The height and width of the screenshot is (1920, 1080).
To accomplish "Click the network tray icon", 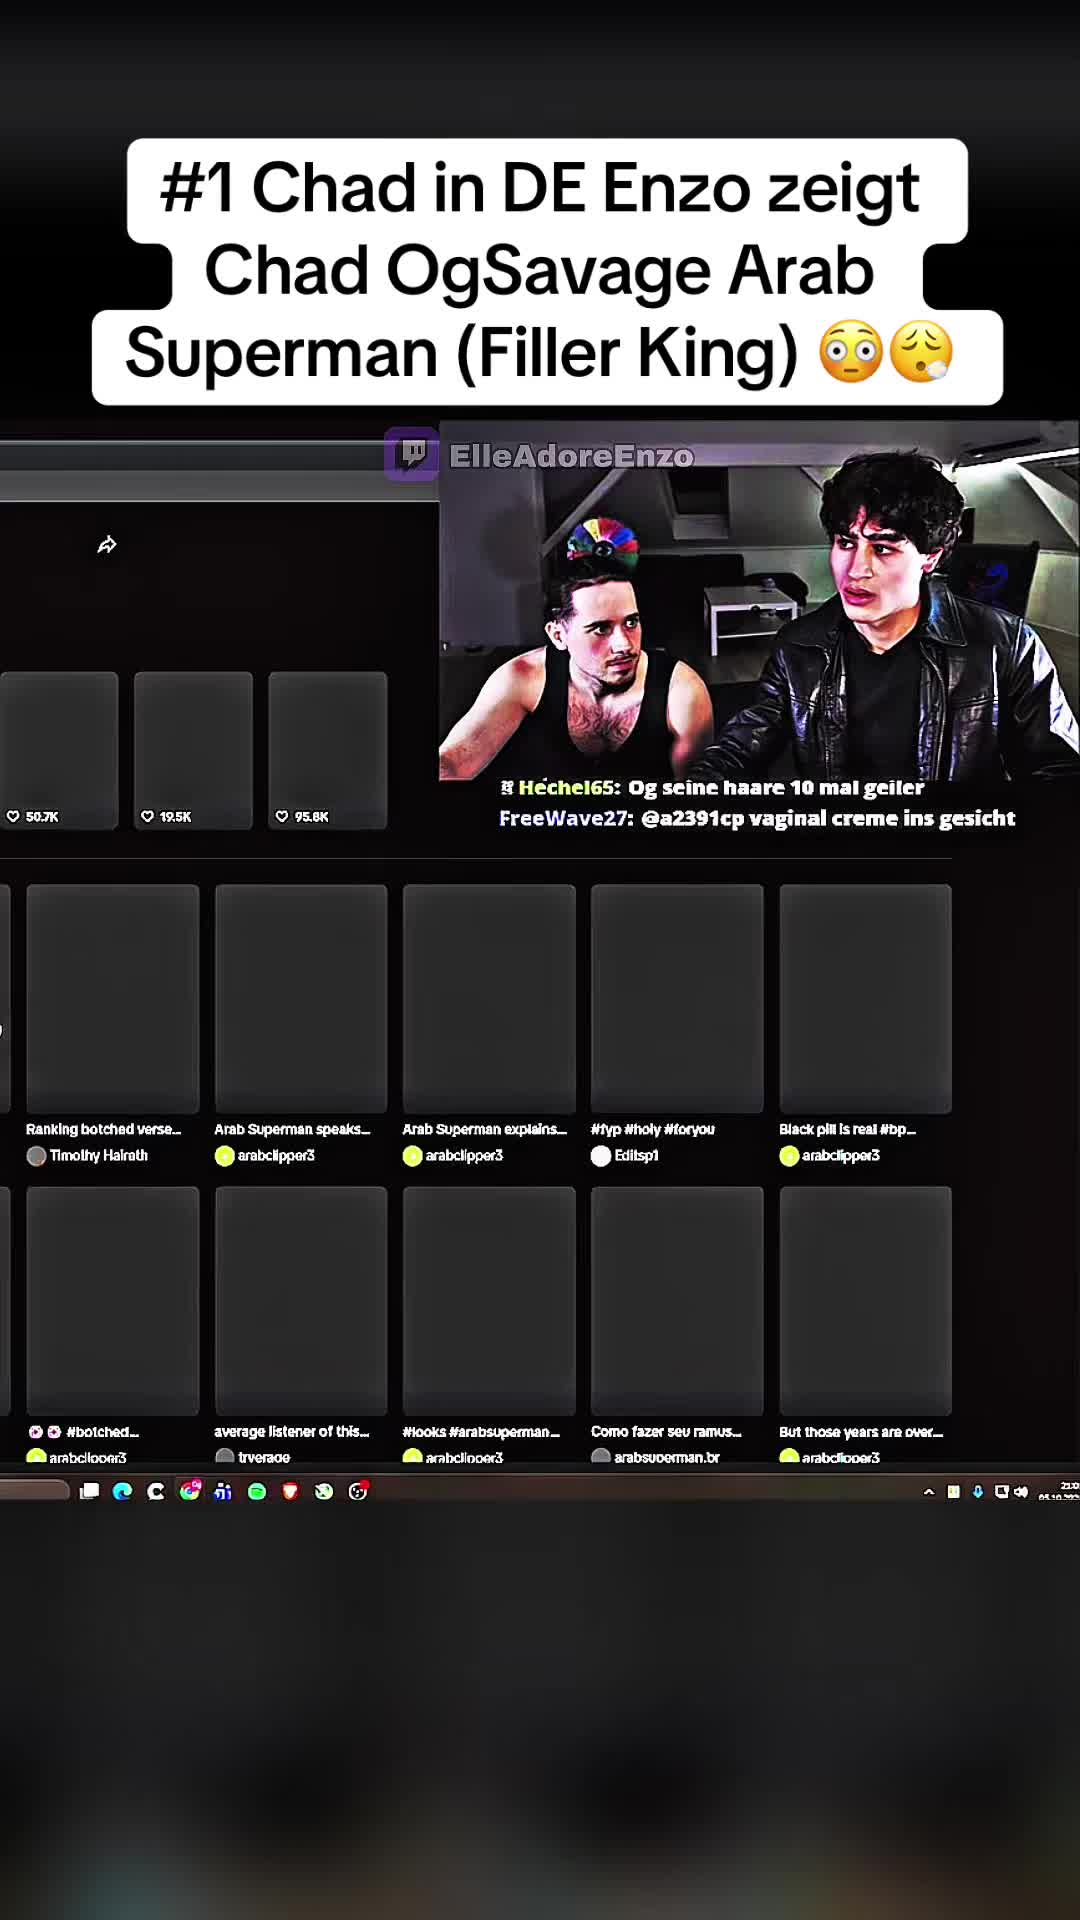I will [1001, 1491].
